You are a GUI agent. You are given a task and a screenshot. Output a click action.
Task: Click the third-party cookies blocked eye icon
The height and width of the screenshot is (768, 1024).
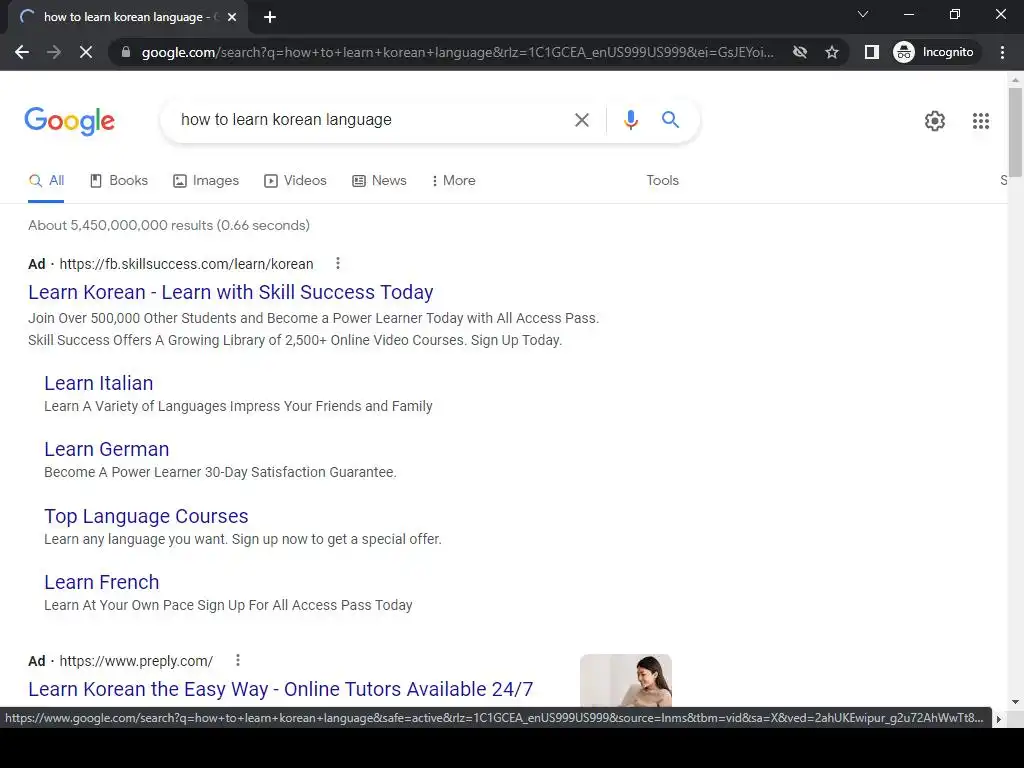coord(799,52)
